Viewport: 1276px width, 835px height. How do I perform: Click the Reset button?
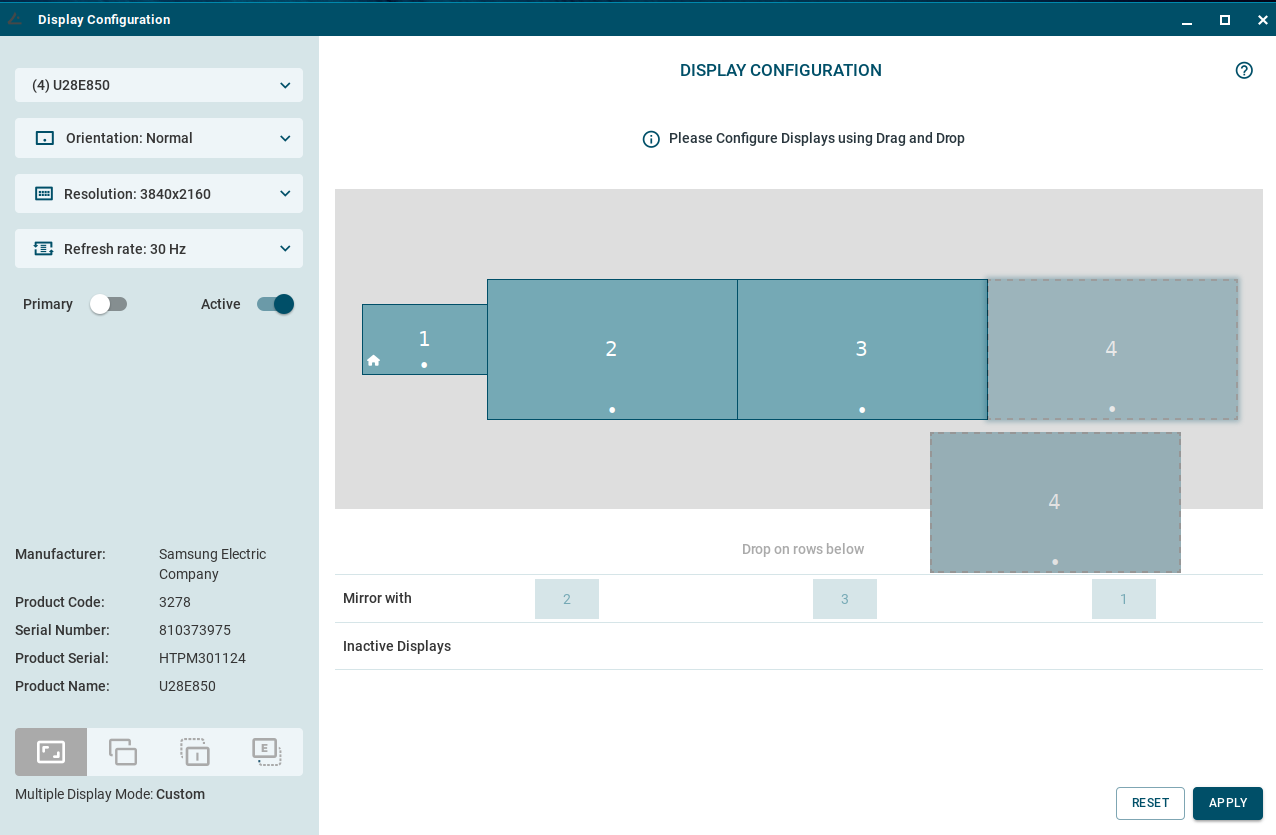1150,803
